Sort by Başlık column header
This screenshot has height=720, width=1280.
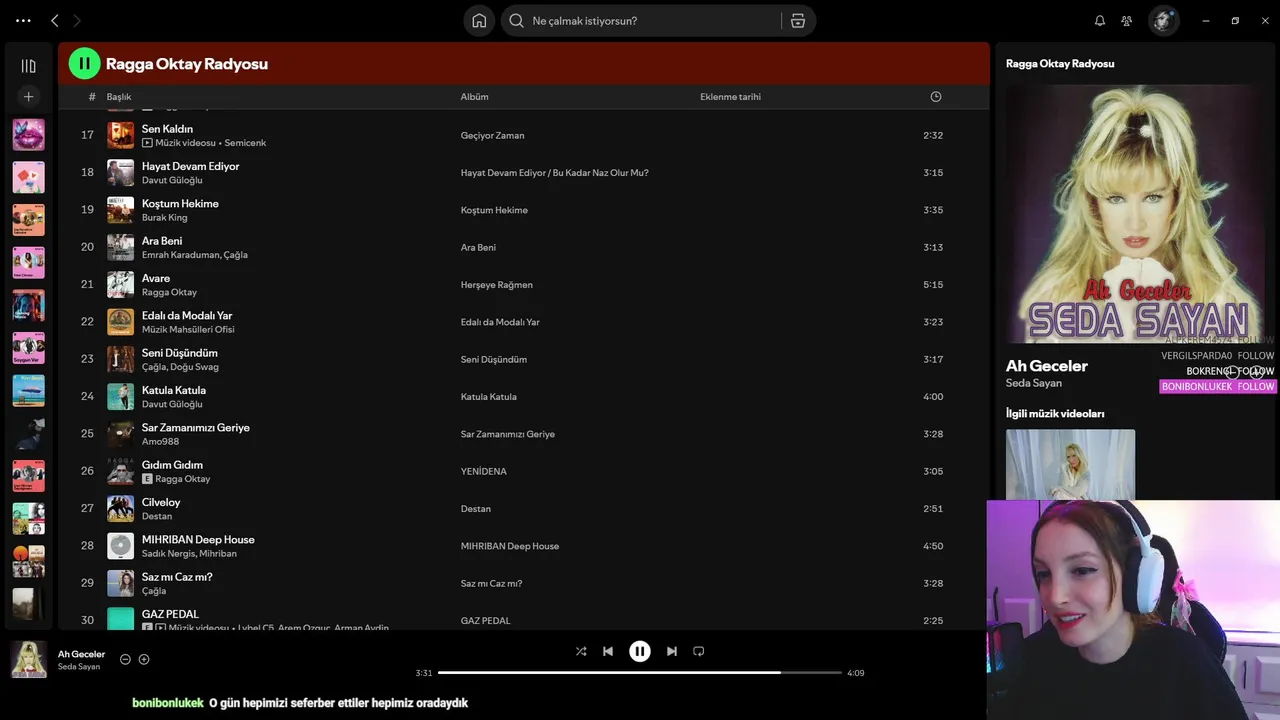pyautogui.click(x=119, y=97)
